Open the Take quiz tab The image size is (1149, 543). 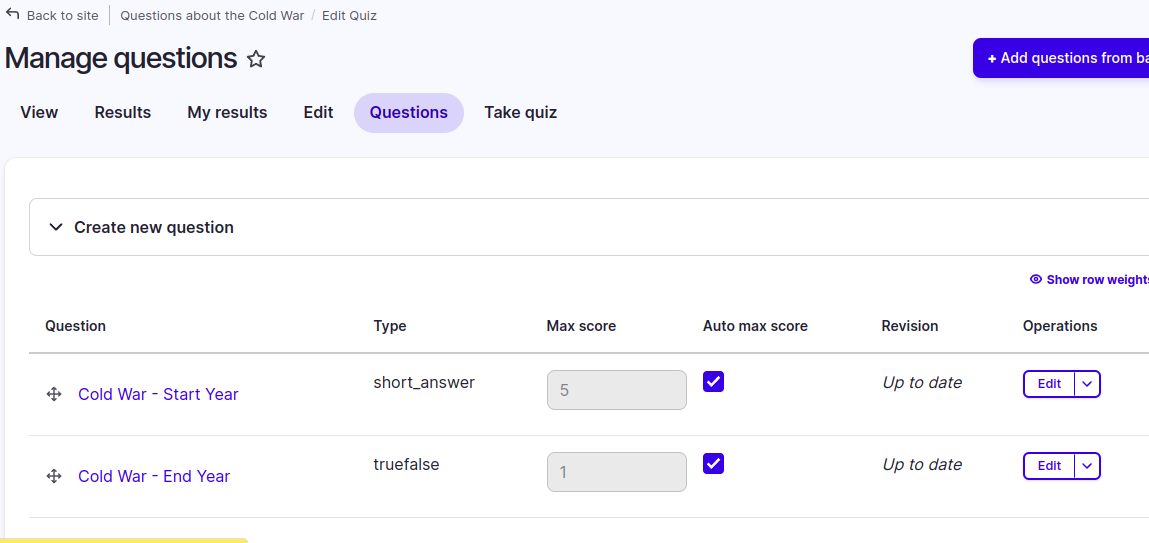pyautogui.click(x=520, y=113)
